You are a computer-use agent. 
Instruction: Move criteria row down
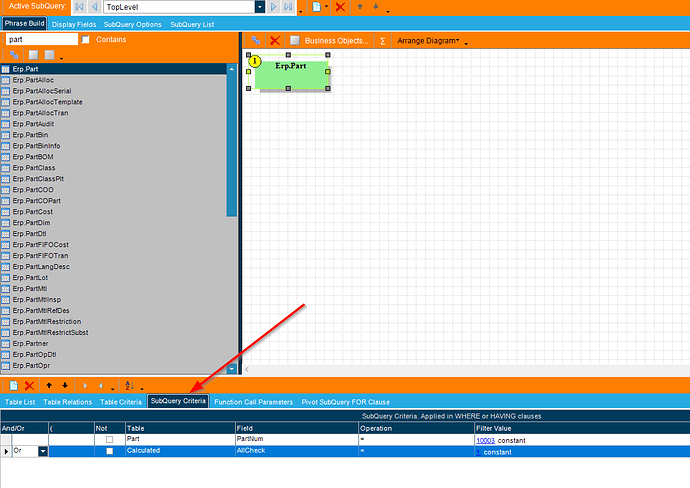tap(65, 385)
